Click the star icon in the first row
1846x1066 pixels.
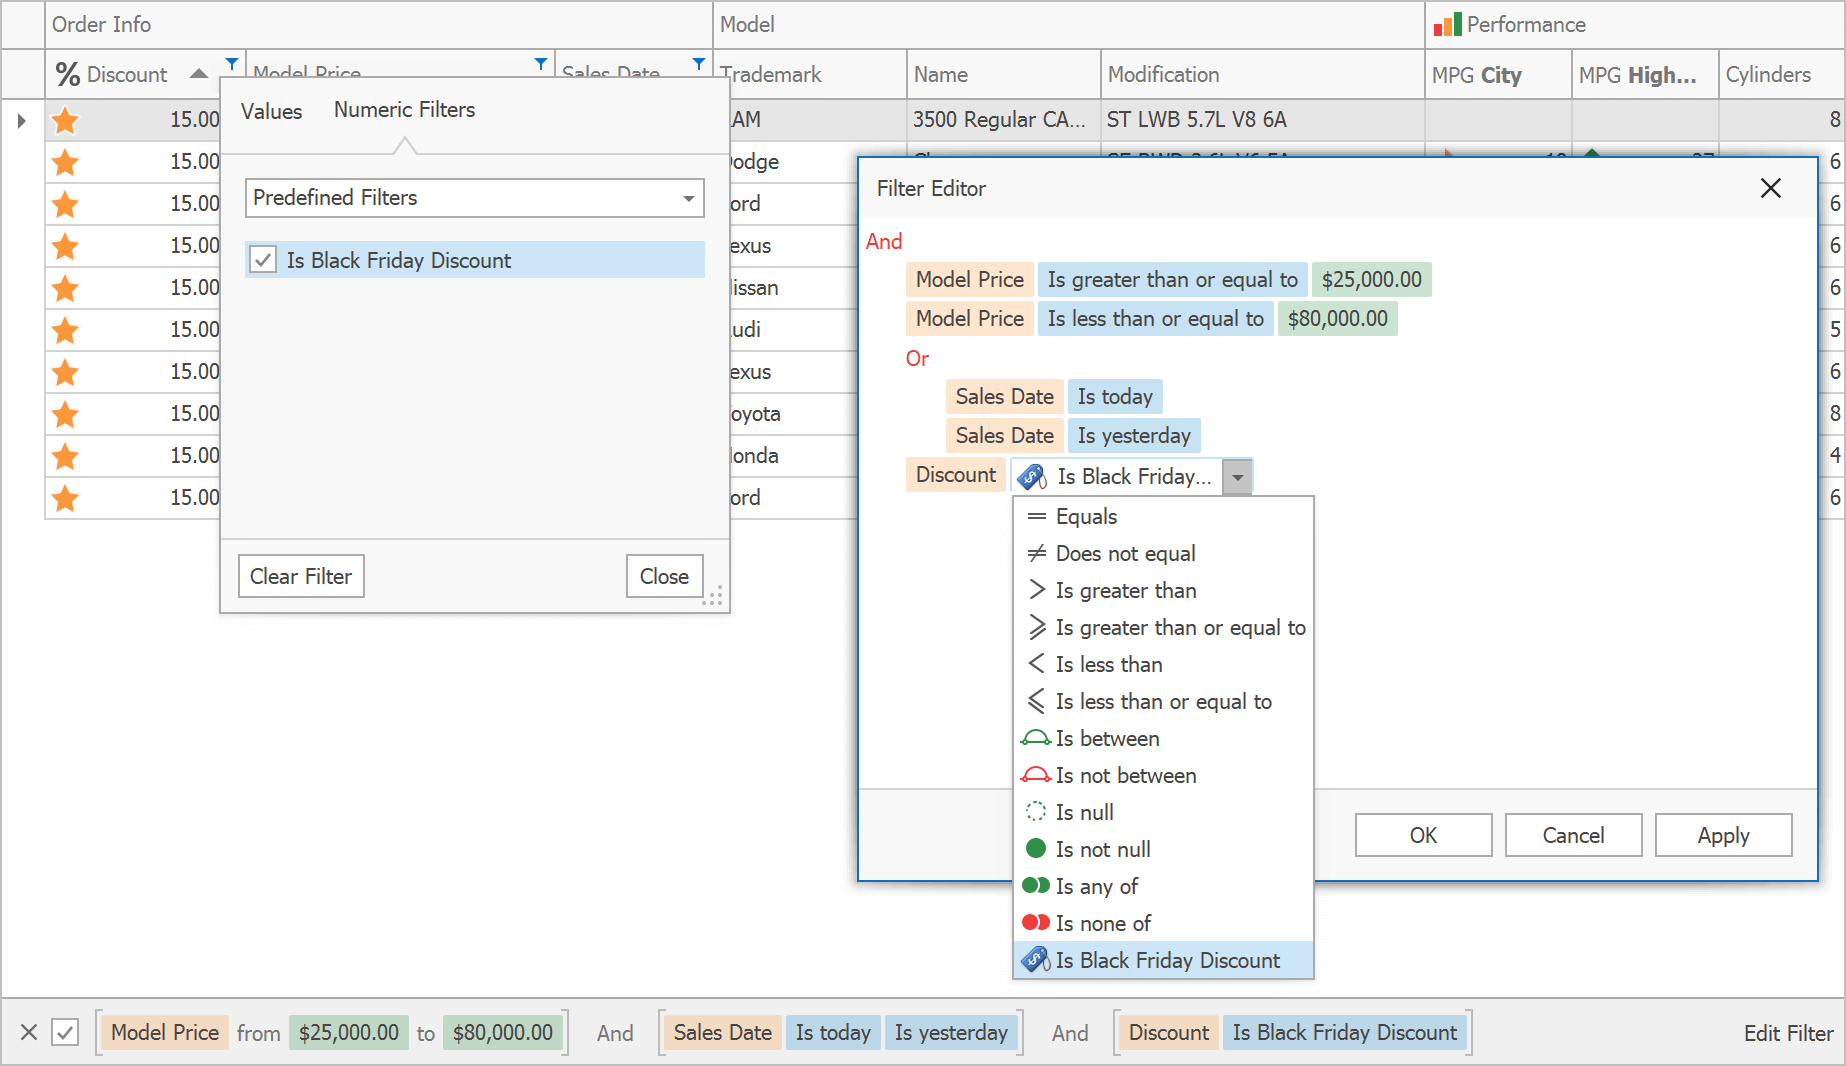pos(66,120)
